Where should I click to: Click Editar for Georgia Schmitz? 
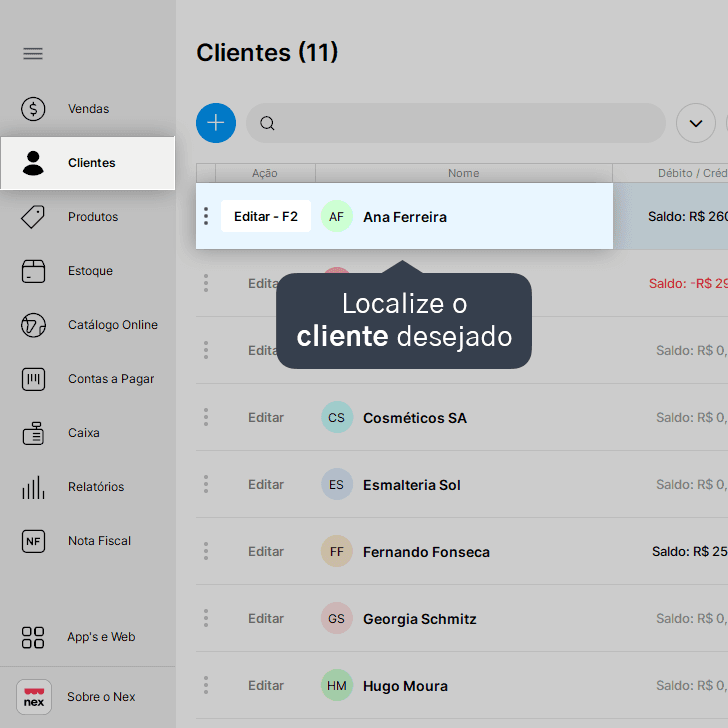click(x=266, y=618)
